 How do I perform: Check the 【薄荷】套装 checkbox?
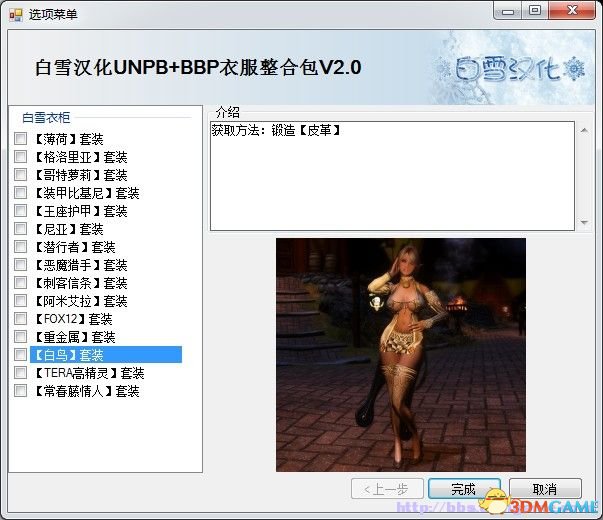[20, 138]
